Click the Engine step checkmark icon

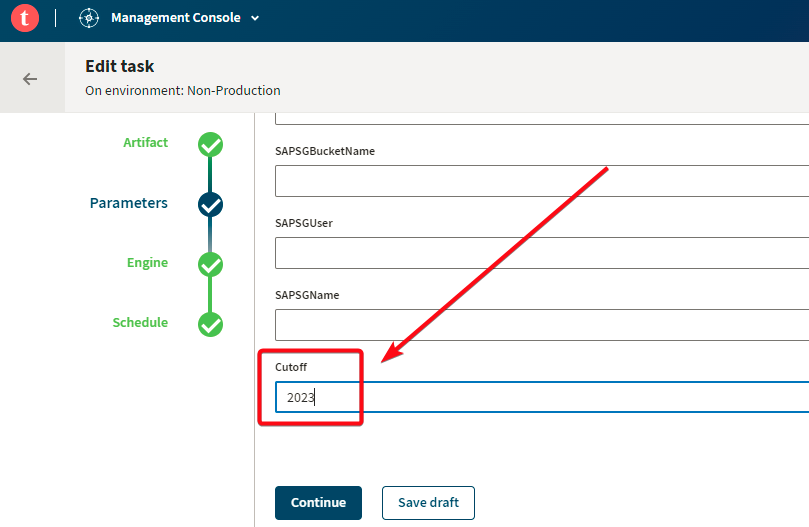(x=211, y=265)
